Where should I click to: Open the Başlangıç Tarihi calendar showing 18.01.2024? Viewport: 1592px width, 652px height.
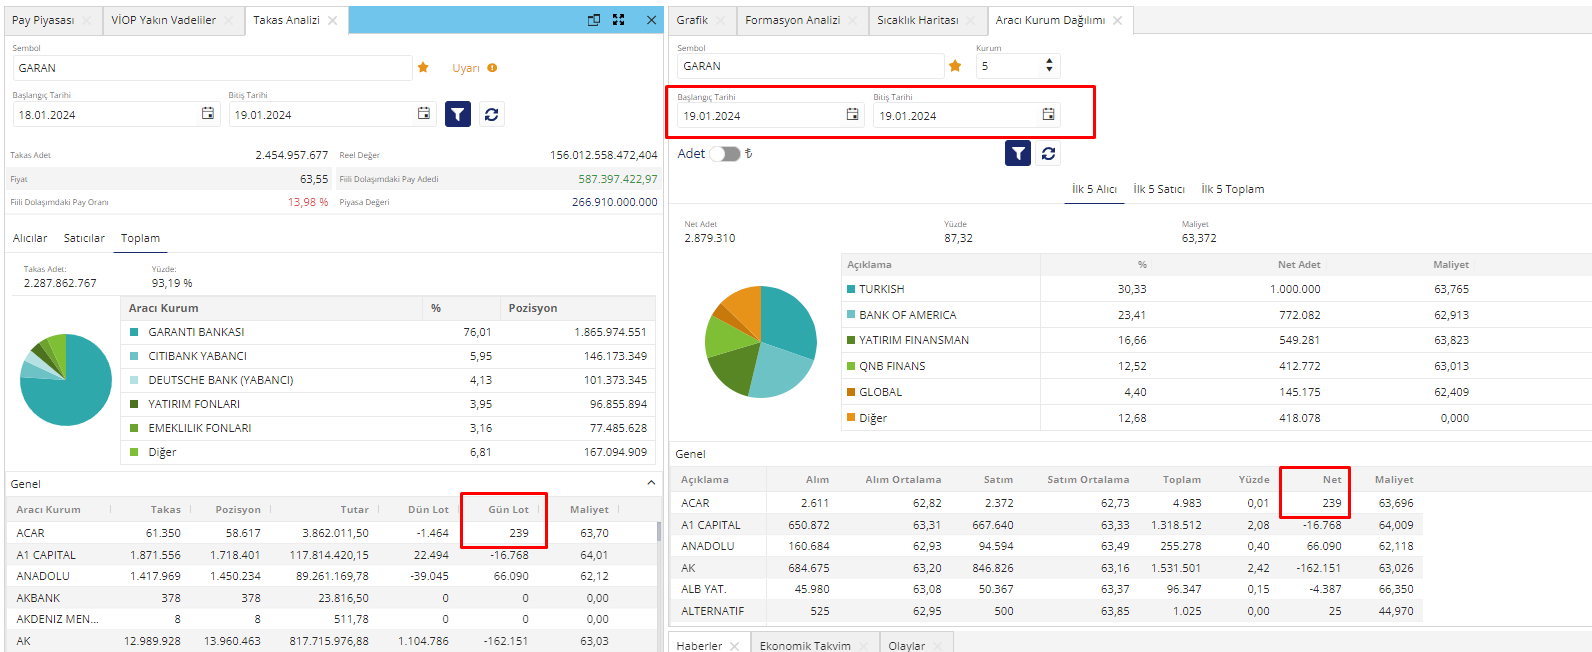[x=208, y=114]
